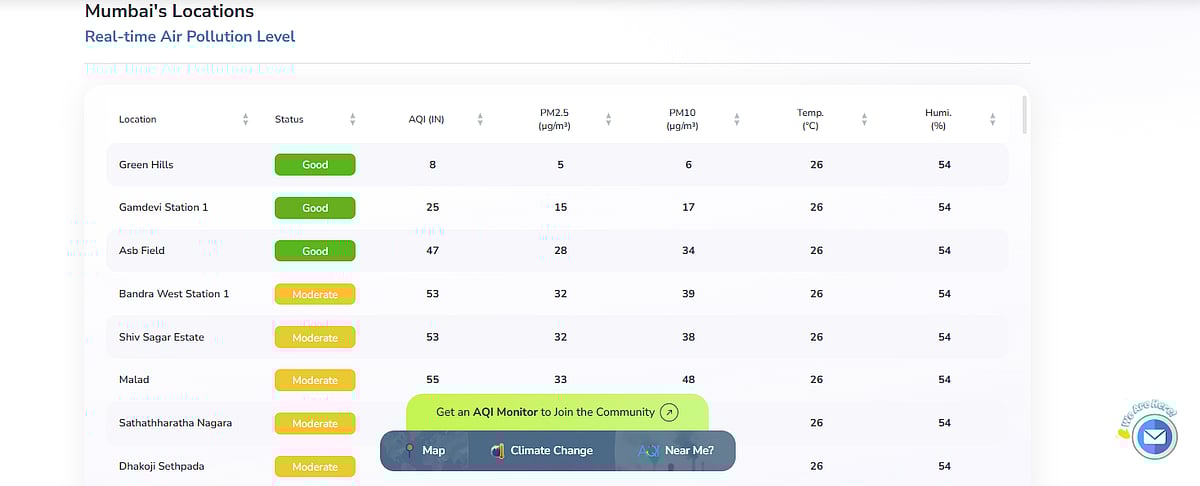Sort by Humi. column arrows
The width and height of the screenshot is (1200, 486).
click(992, 119)
